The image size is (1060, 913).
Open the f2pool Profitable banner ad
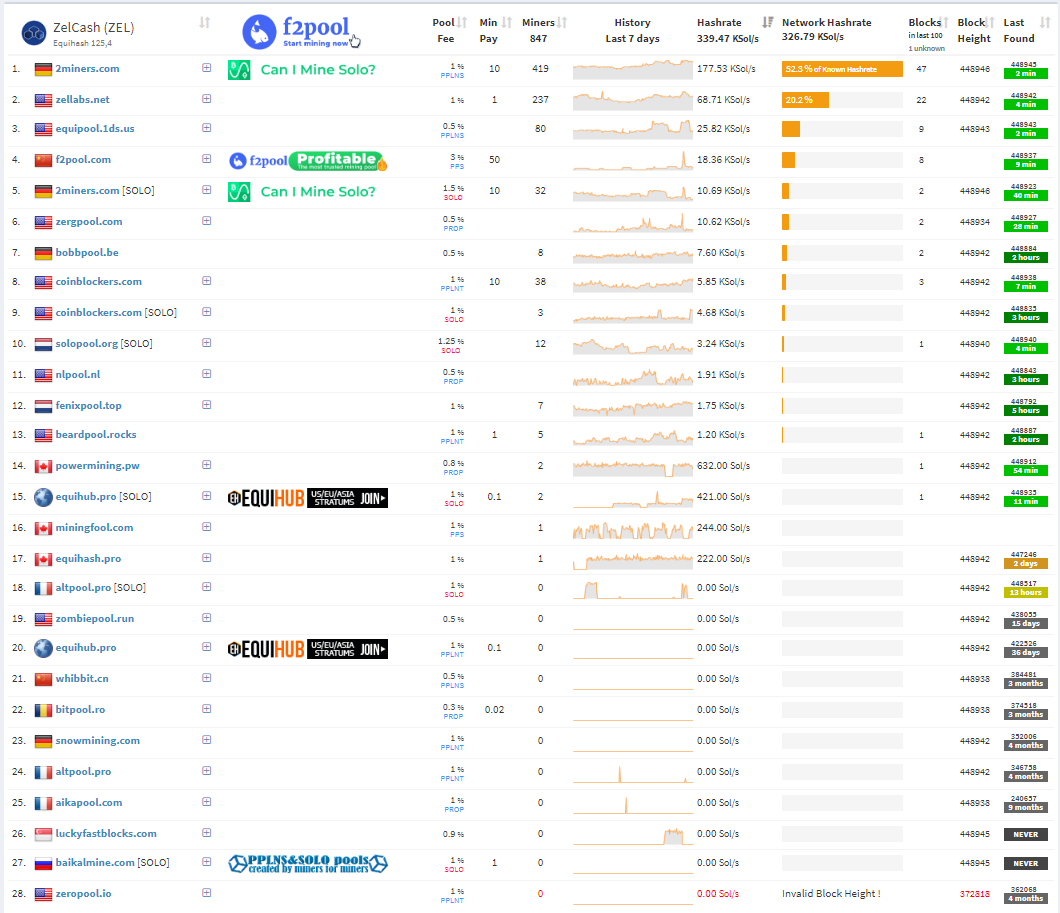point(308,161)
